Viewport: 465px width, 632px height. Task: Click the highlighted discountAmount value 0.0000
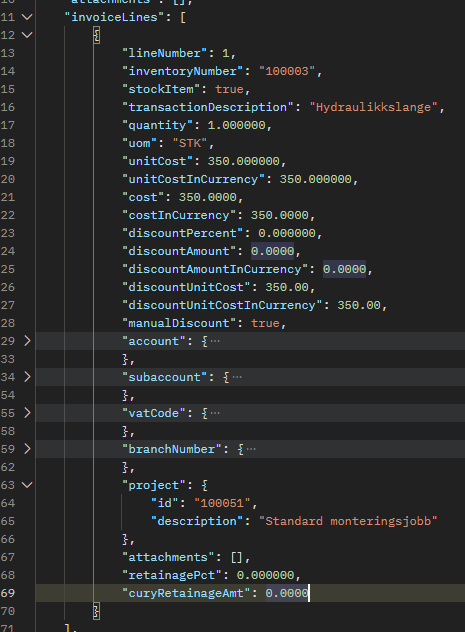pos(272,251)
